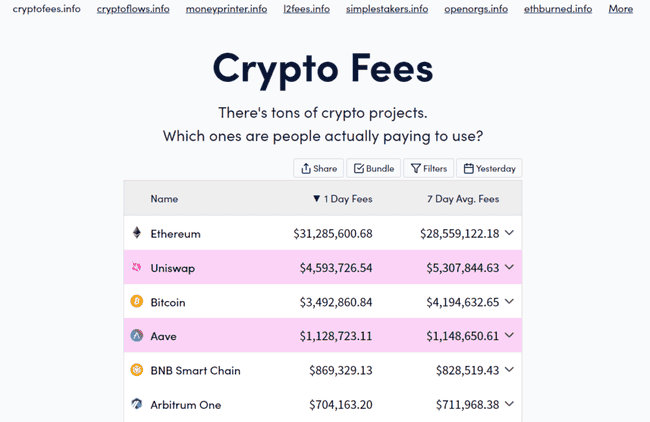Click the Aave ghost icon
The image size is (650, 422).
[137, 336]
